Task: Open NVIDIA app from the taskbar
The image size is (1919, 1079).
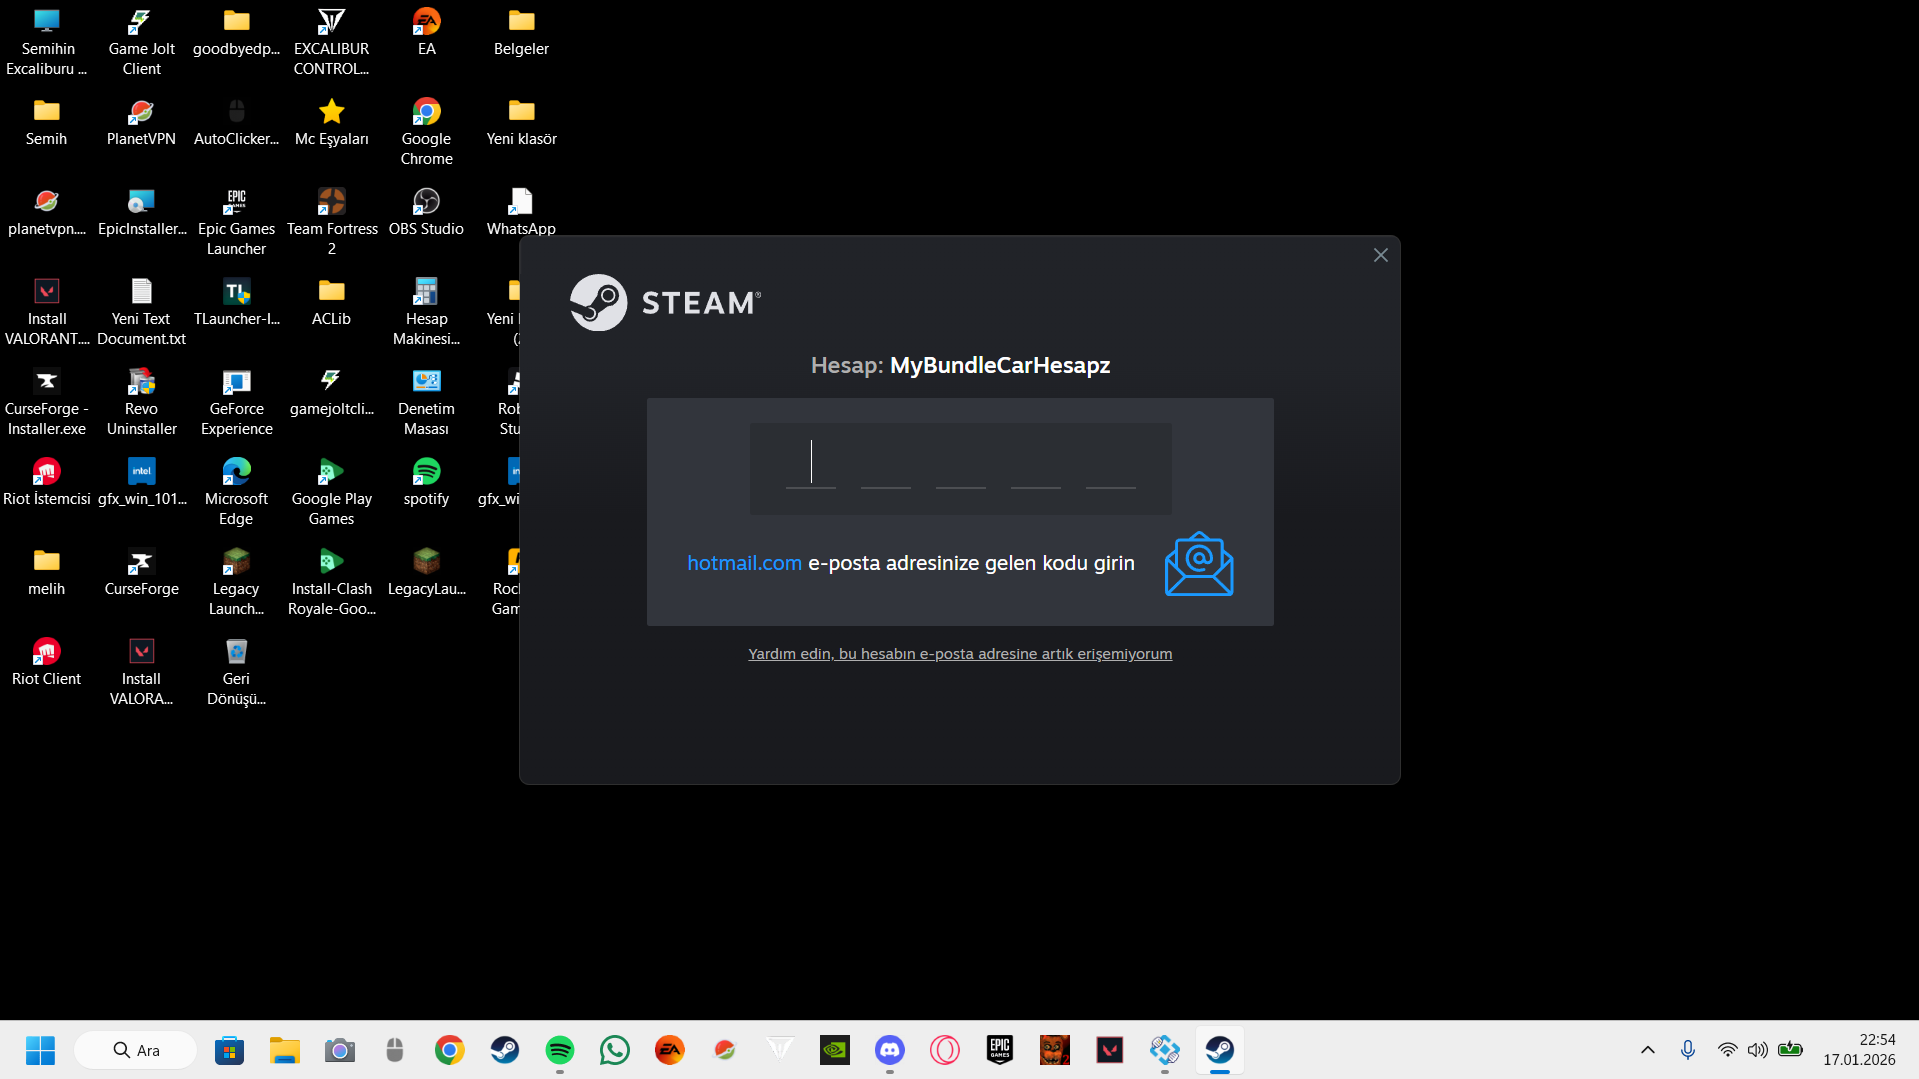Action: (x=835, y=1050)
